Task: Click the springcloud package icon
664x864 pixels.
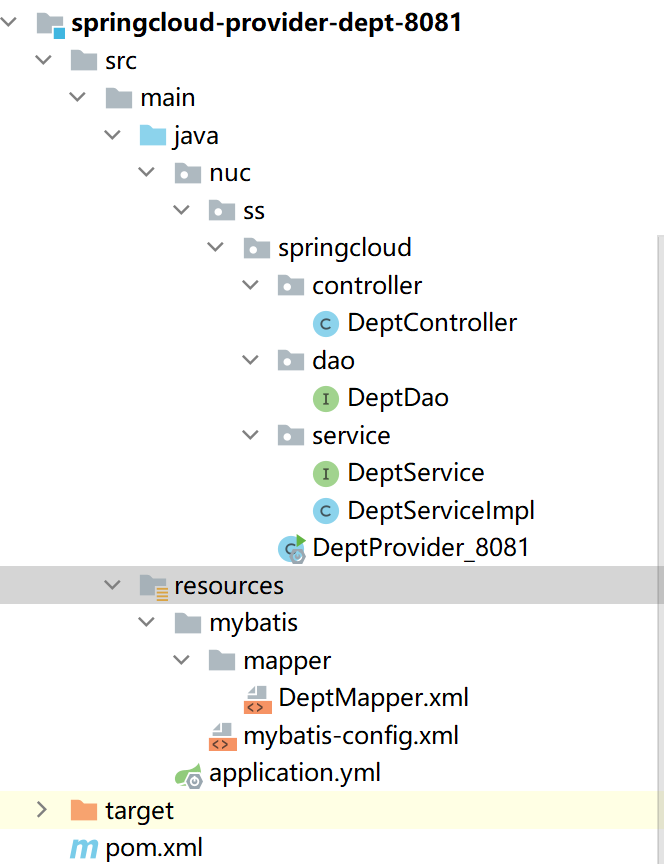Action: point(257,247)
